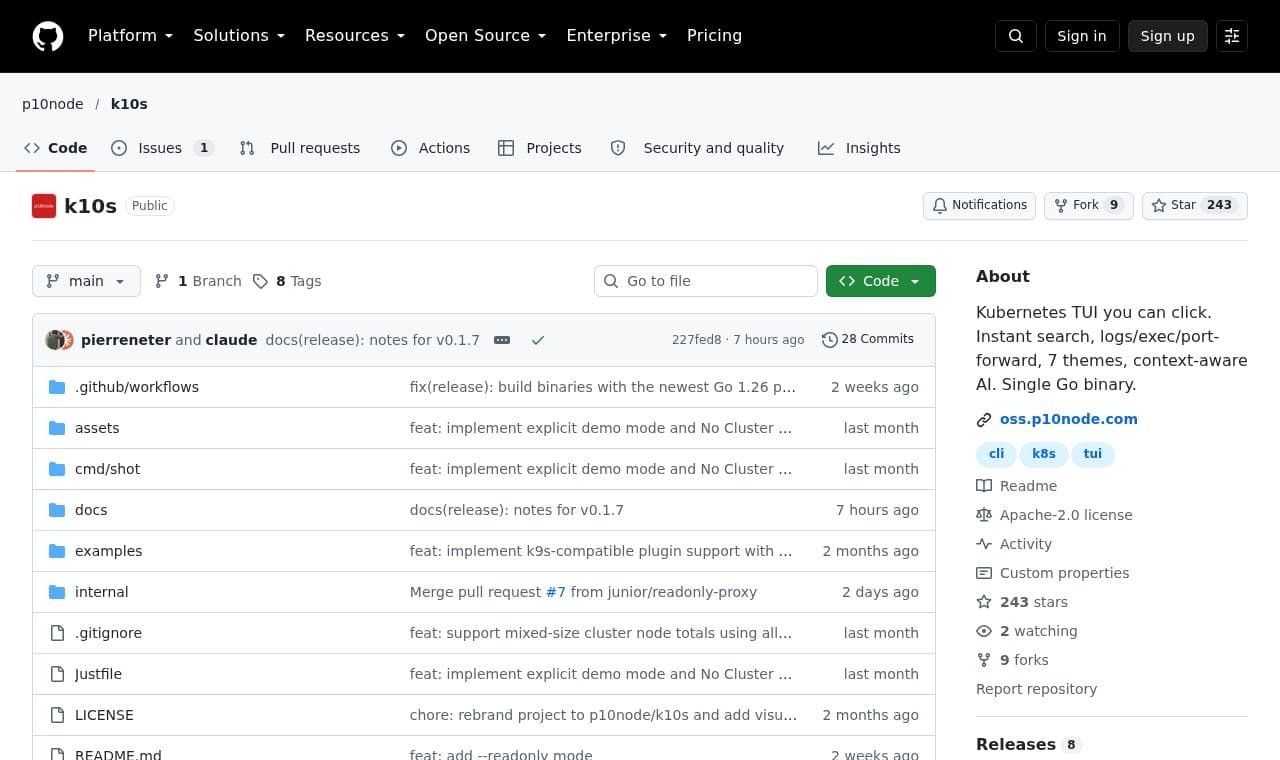Click the tag icon next to 8 Tags
The image size is (1280, 760).
[260, 281]
